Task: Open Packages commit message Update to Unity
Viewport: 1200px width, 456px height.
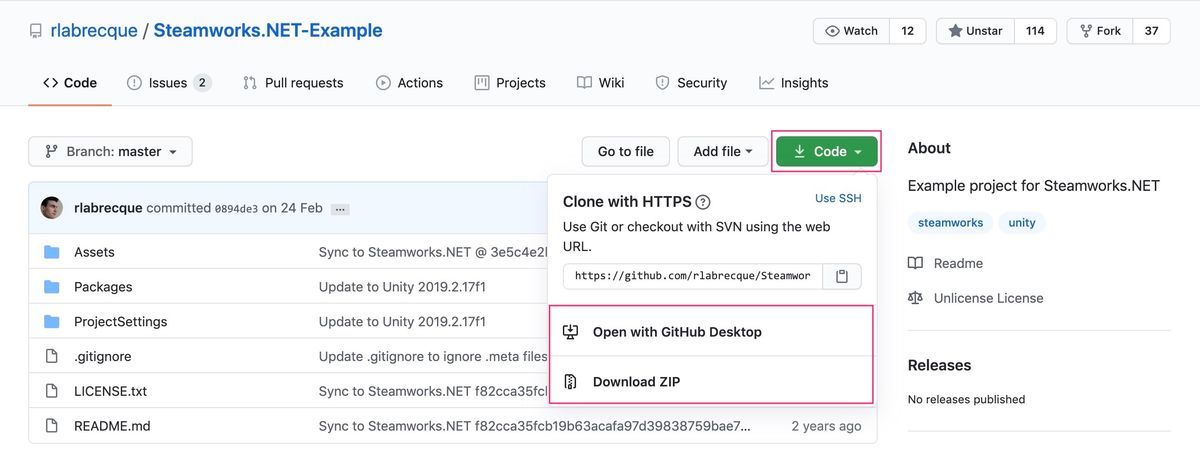Action: 402,287
